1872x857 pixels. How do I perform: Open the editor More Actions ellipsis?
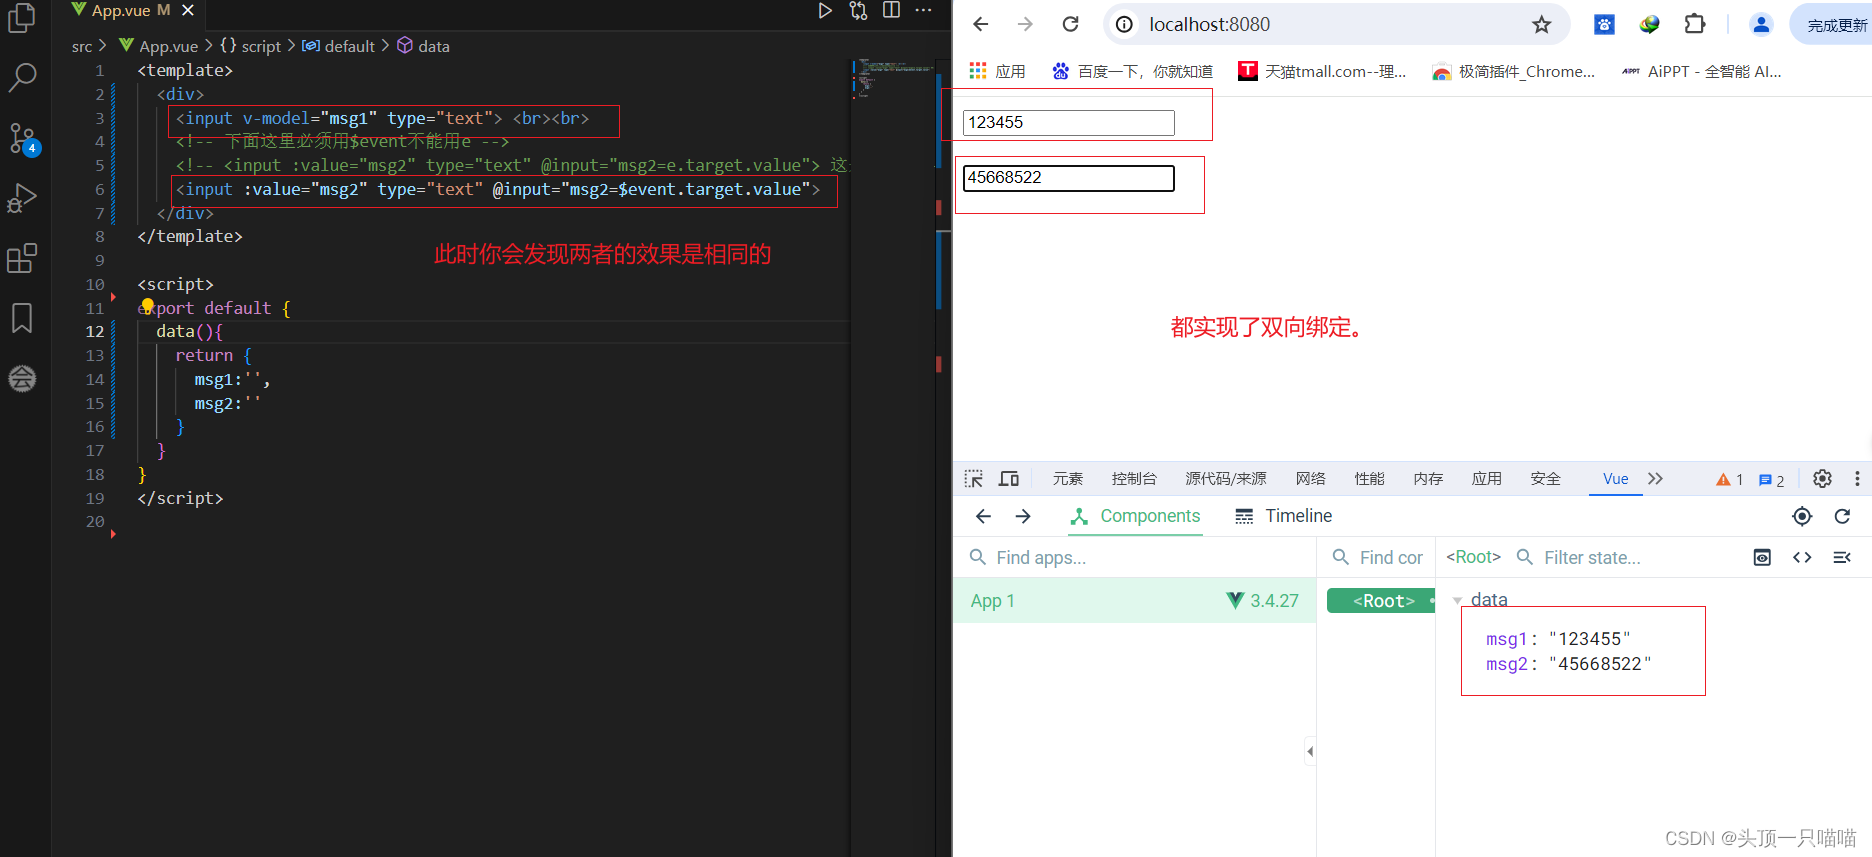coord(924,10)
